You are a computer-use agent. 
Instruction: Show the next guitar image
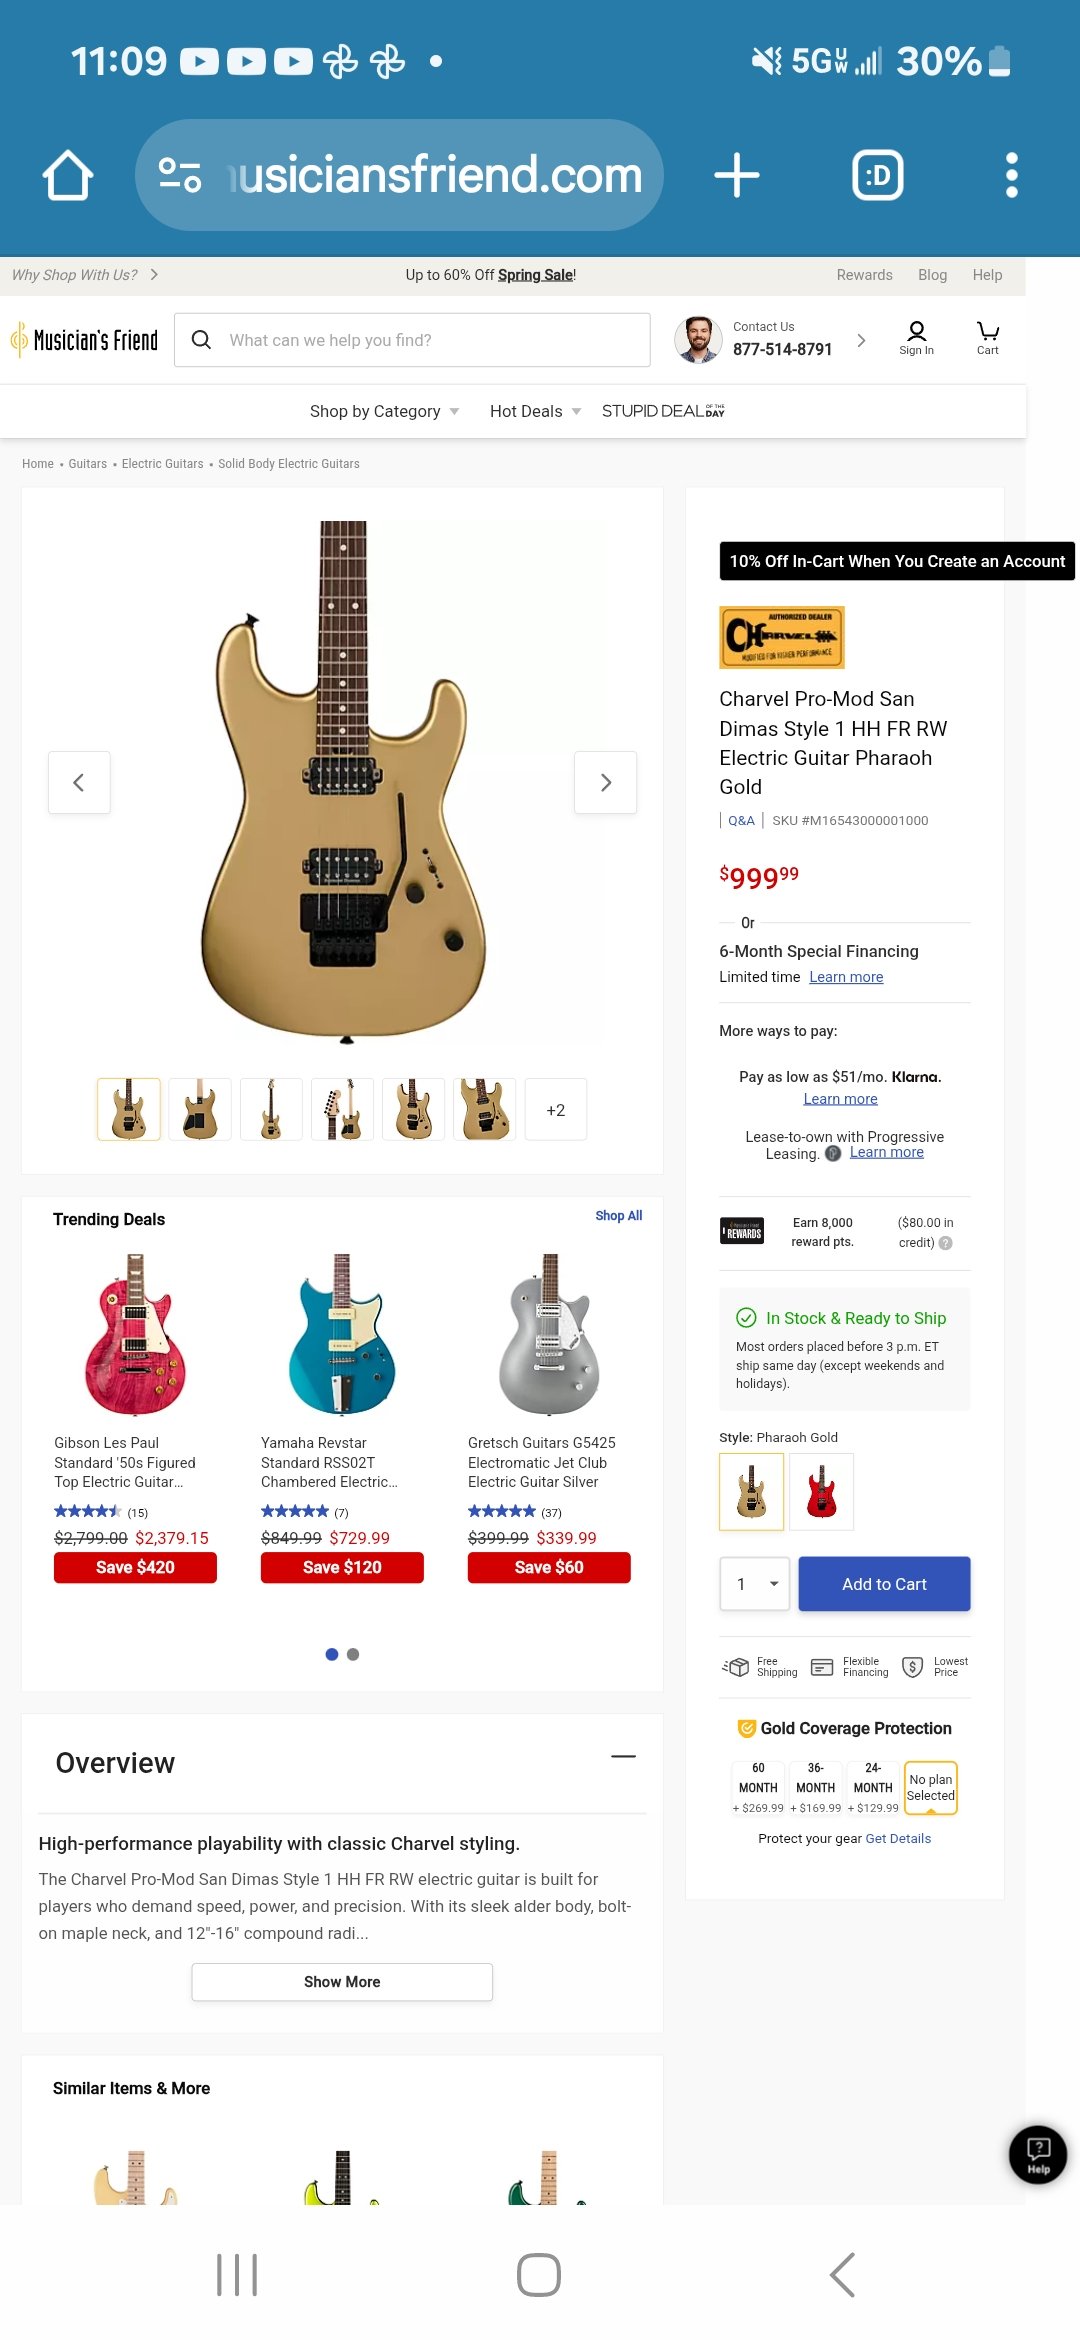point(605,782)
